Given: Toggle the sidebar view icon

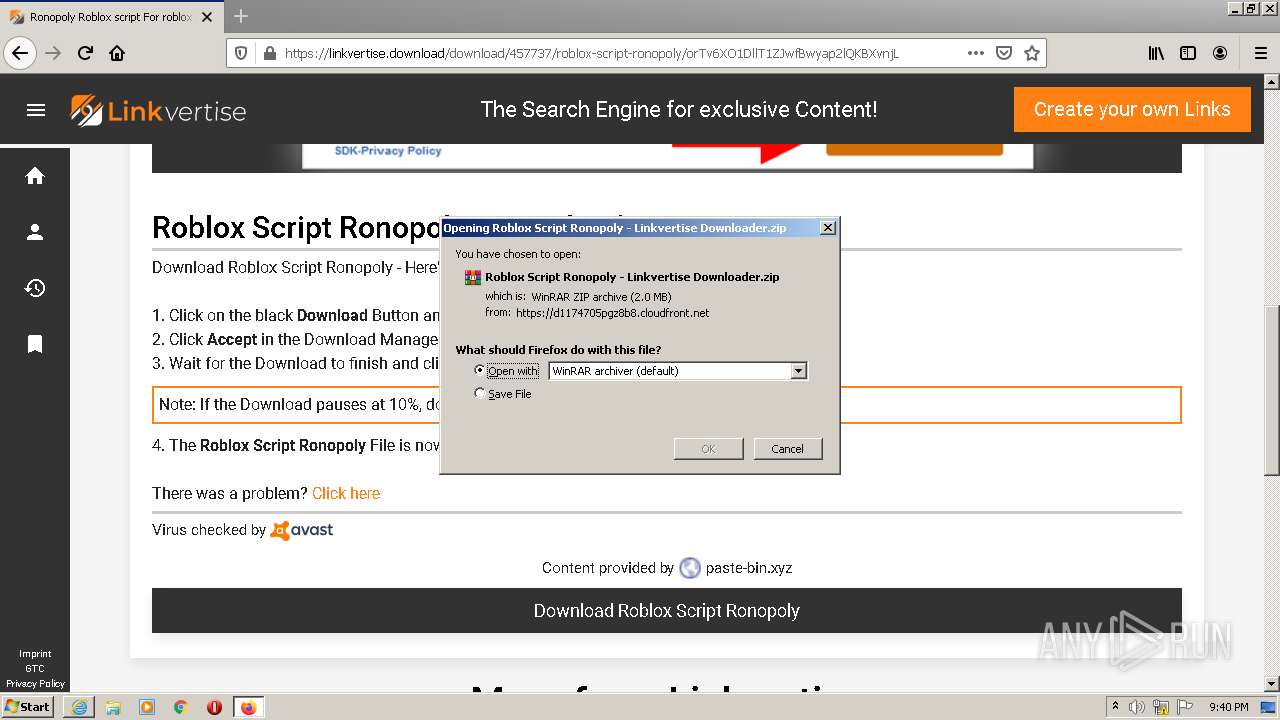Looking at the screenshot, I should 1188,53.
